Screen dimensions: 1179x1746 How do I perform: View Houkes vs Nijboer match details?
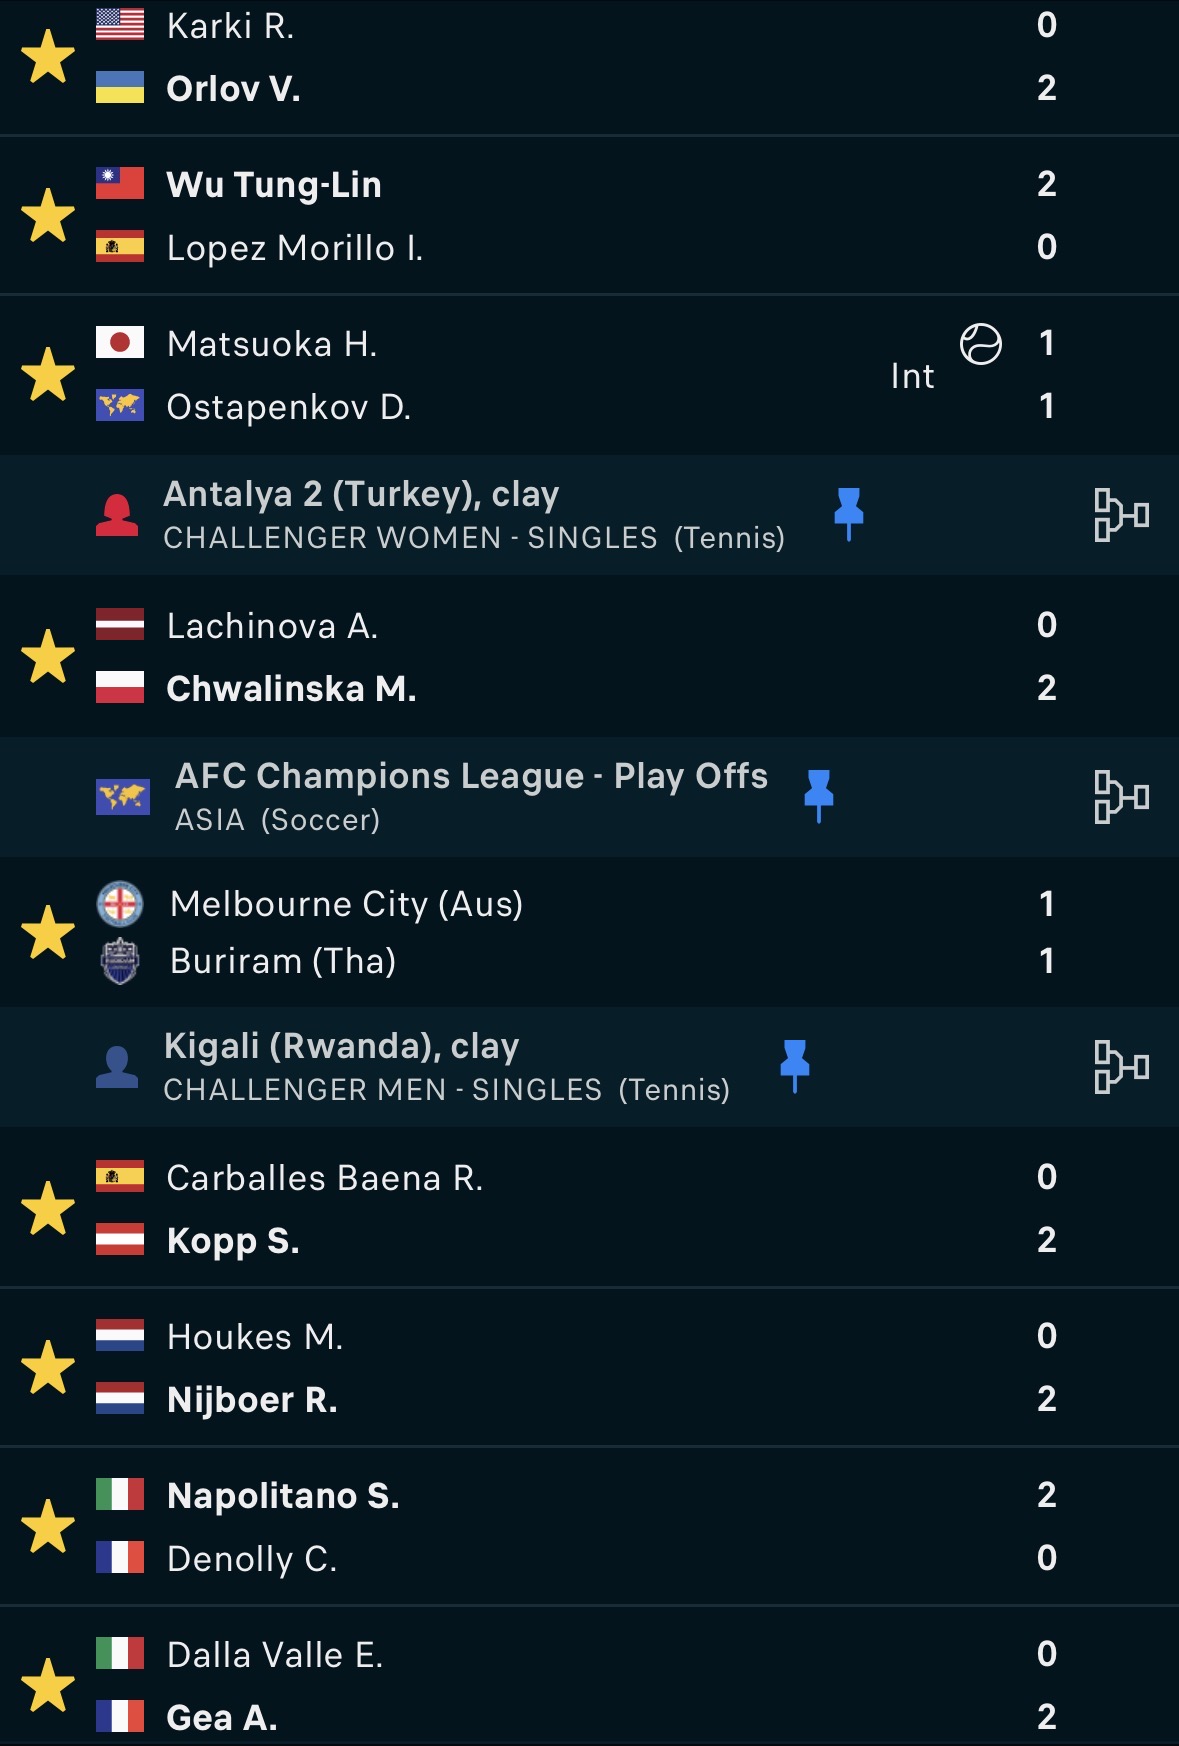500,1368
